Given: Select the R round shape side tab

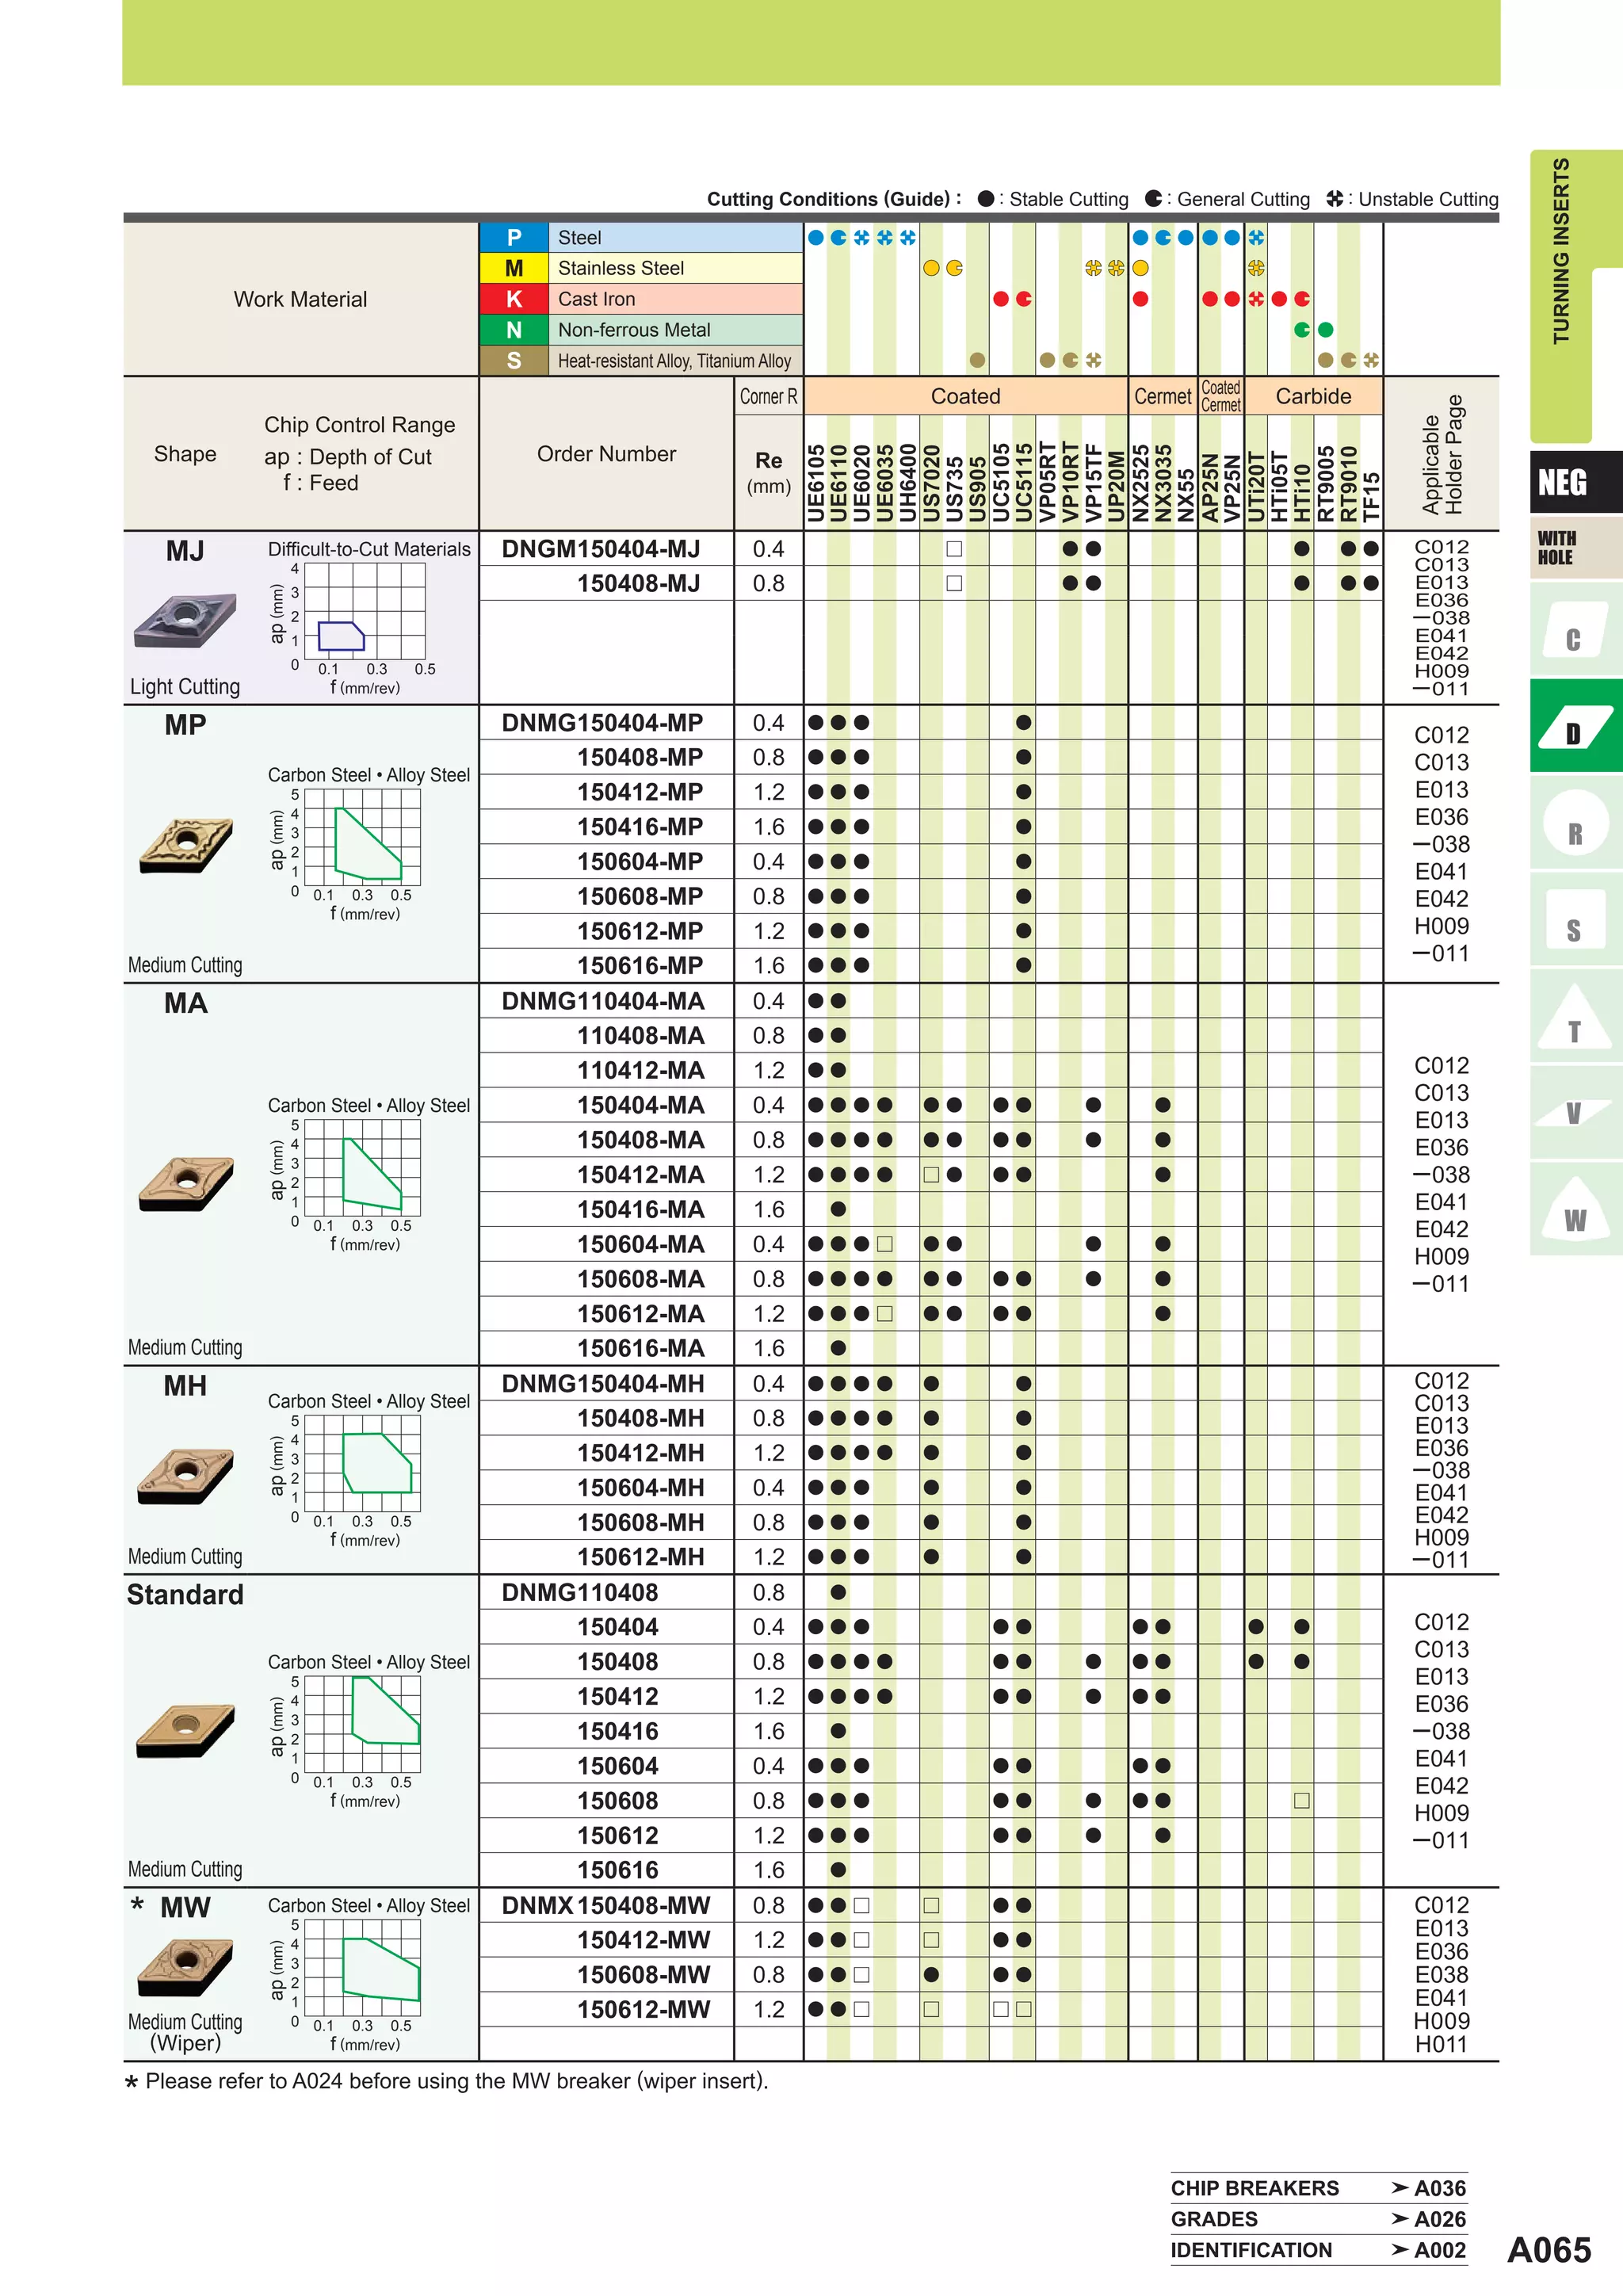Looking at the screenshot, I should click(x=1575, y=822).
